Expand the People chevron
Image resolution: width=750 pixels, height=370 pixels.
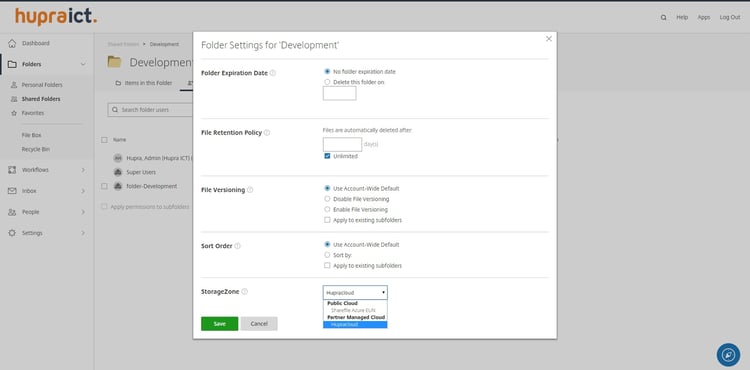pyautogui.click(x=83, y=212)
